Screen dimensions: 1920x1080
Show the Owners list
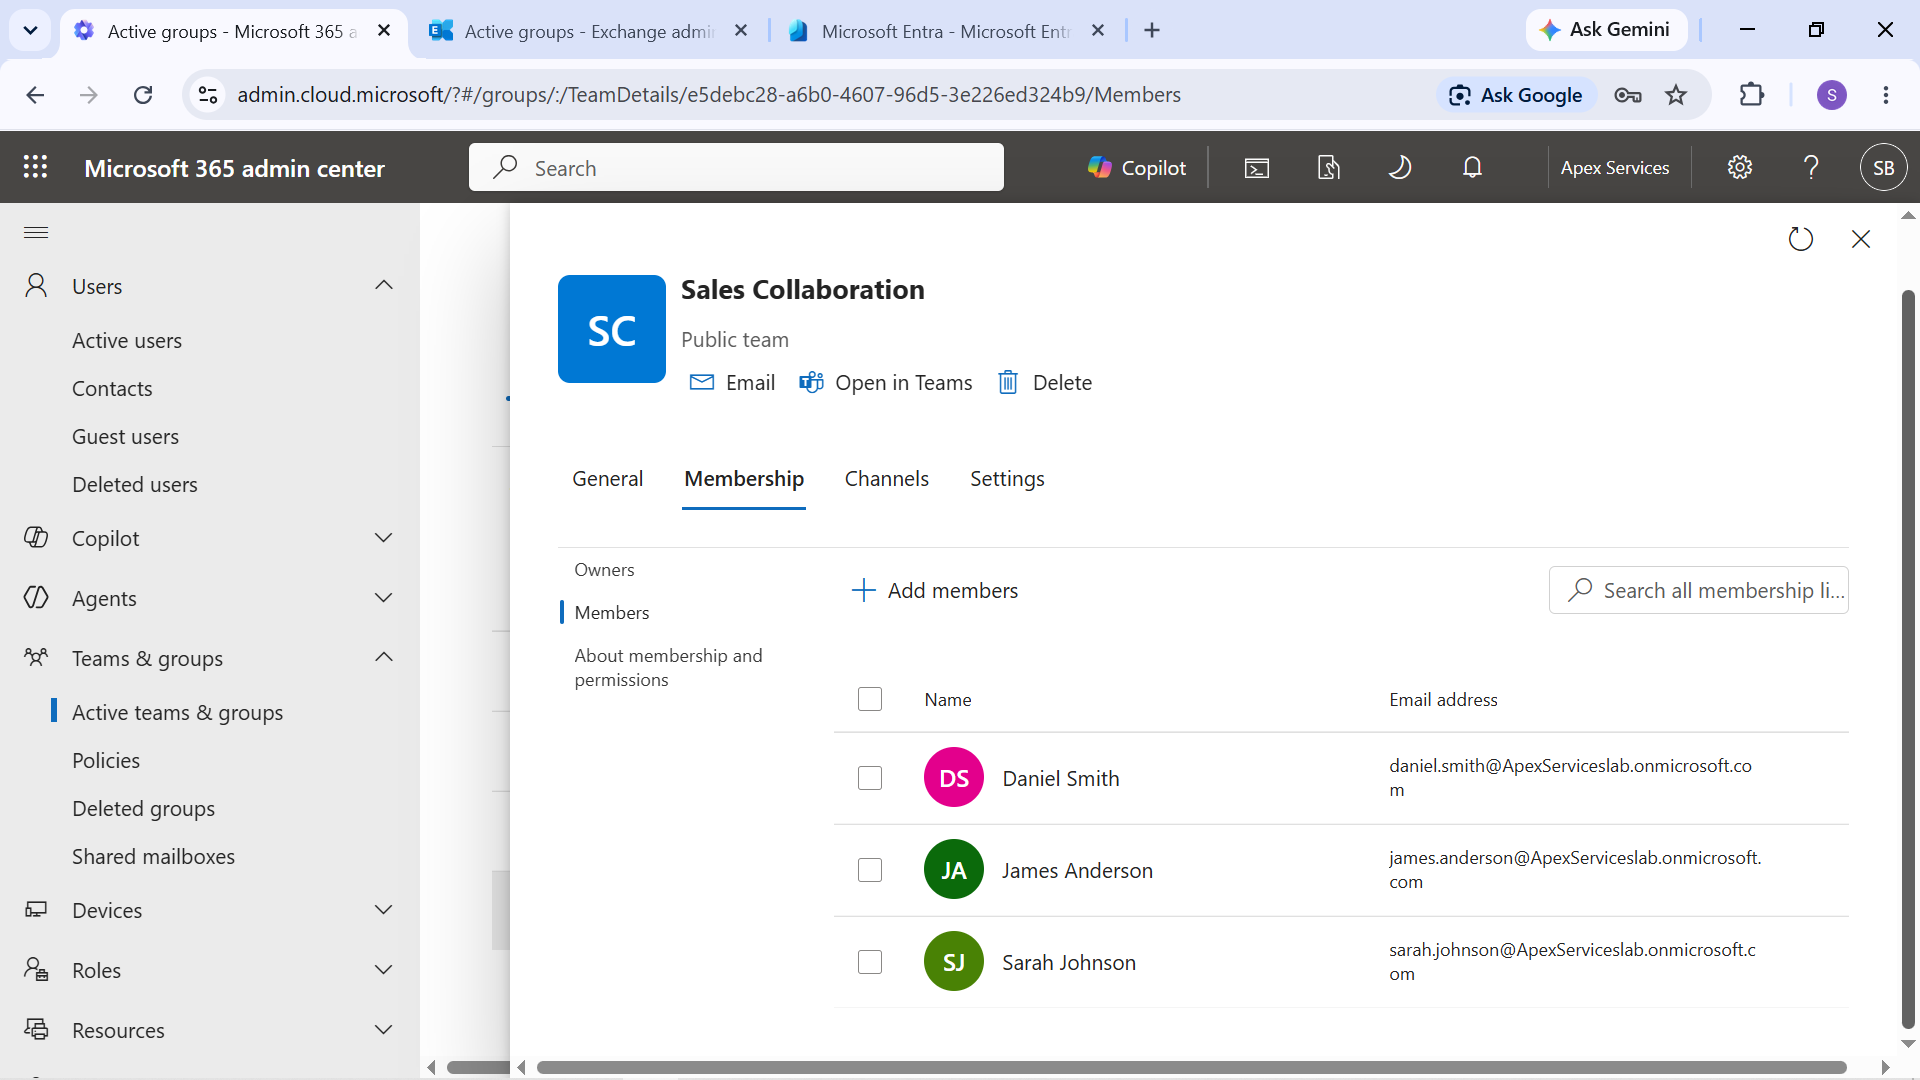pos(604,570)
